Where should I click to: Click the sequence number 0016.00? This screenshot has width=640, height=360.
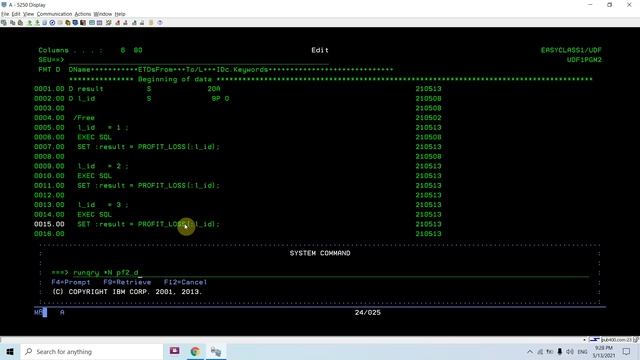[x=49, y=233]
